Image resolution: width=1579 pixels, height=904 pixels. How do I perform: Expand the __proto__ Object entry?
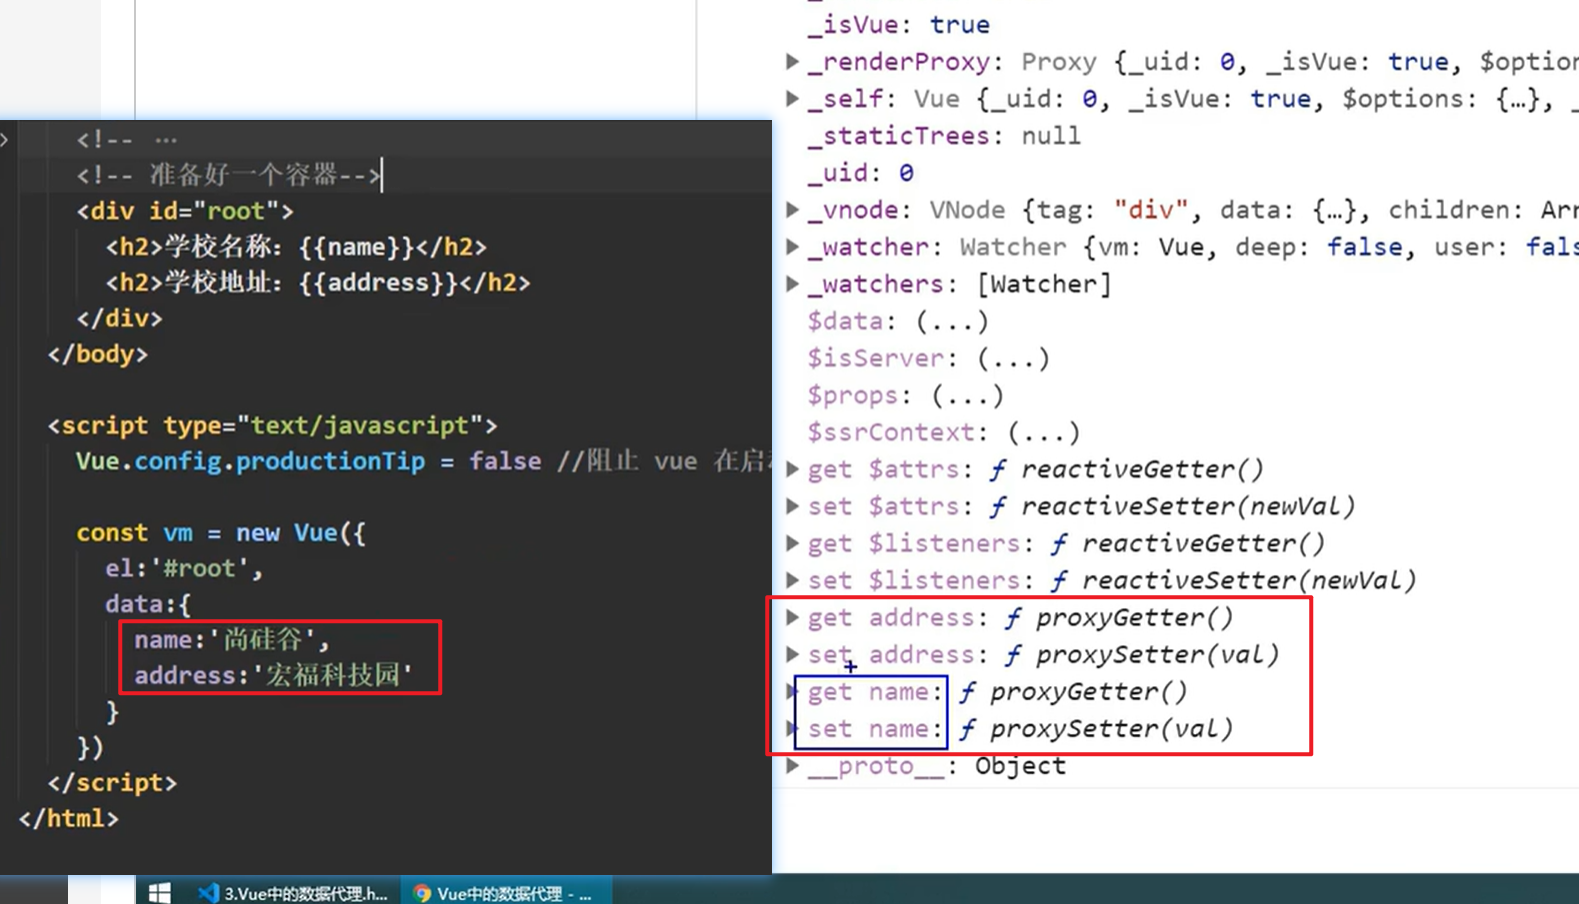(x=792, y=766)
